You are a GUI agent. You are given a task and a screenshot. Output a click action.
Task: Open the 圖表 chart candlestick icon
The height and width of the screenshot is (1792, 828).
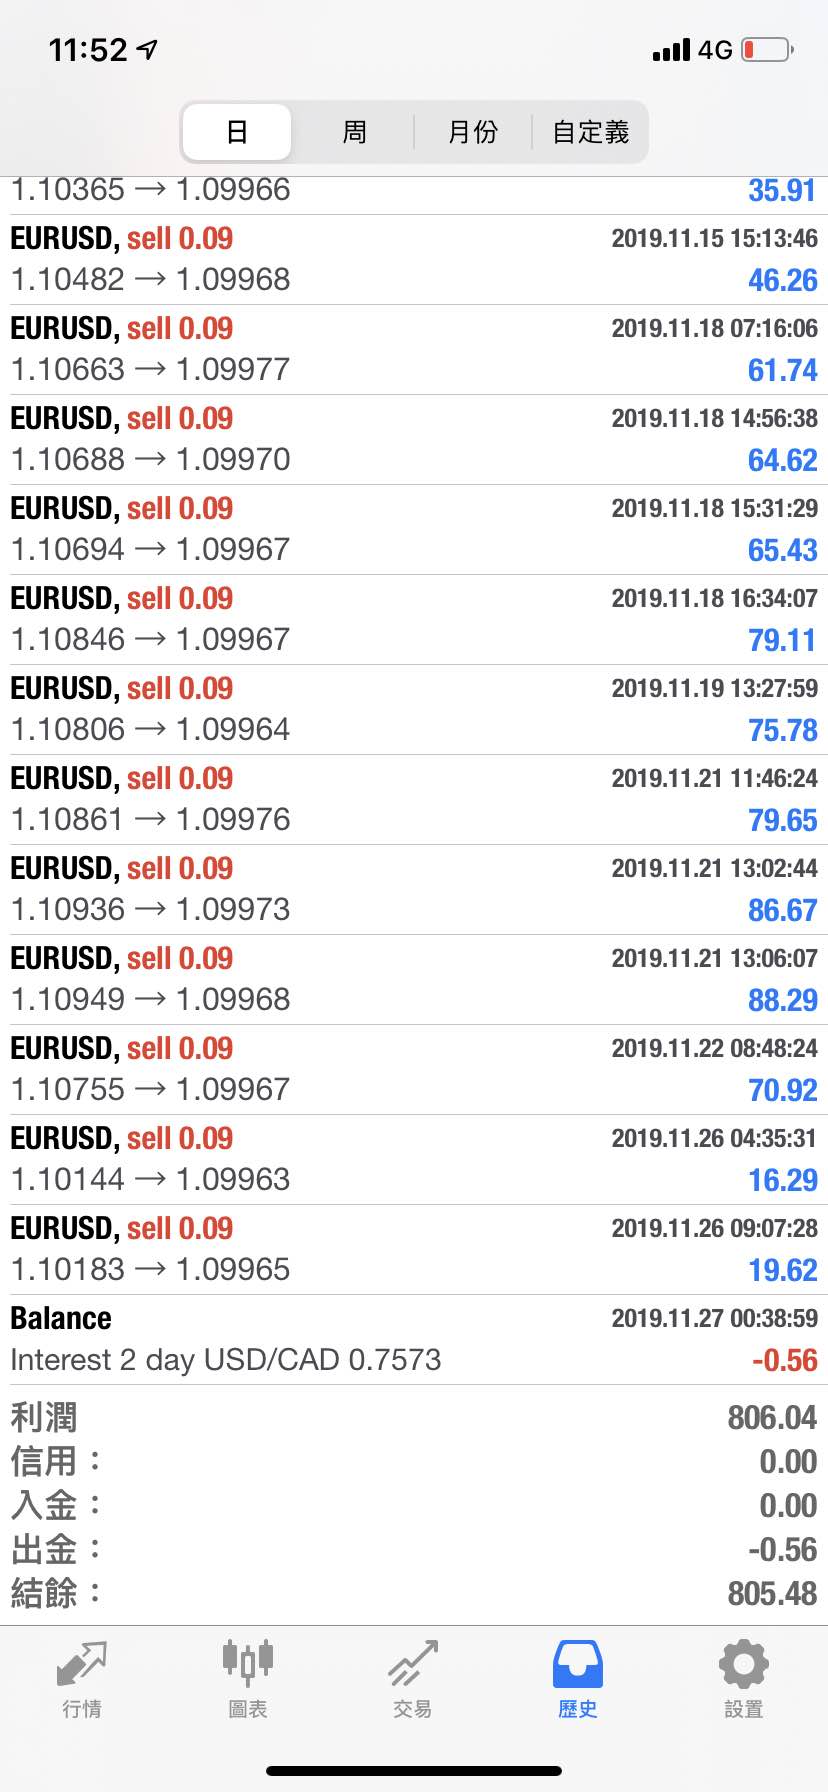pos(247,1662)
